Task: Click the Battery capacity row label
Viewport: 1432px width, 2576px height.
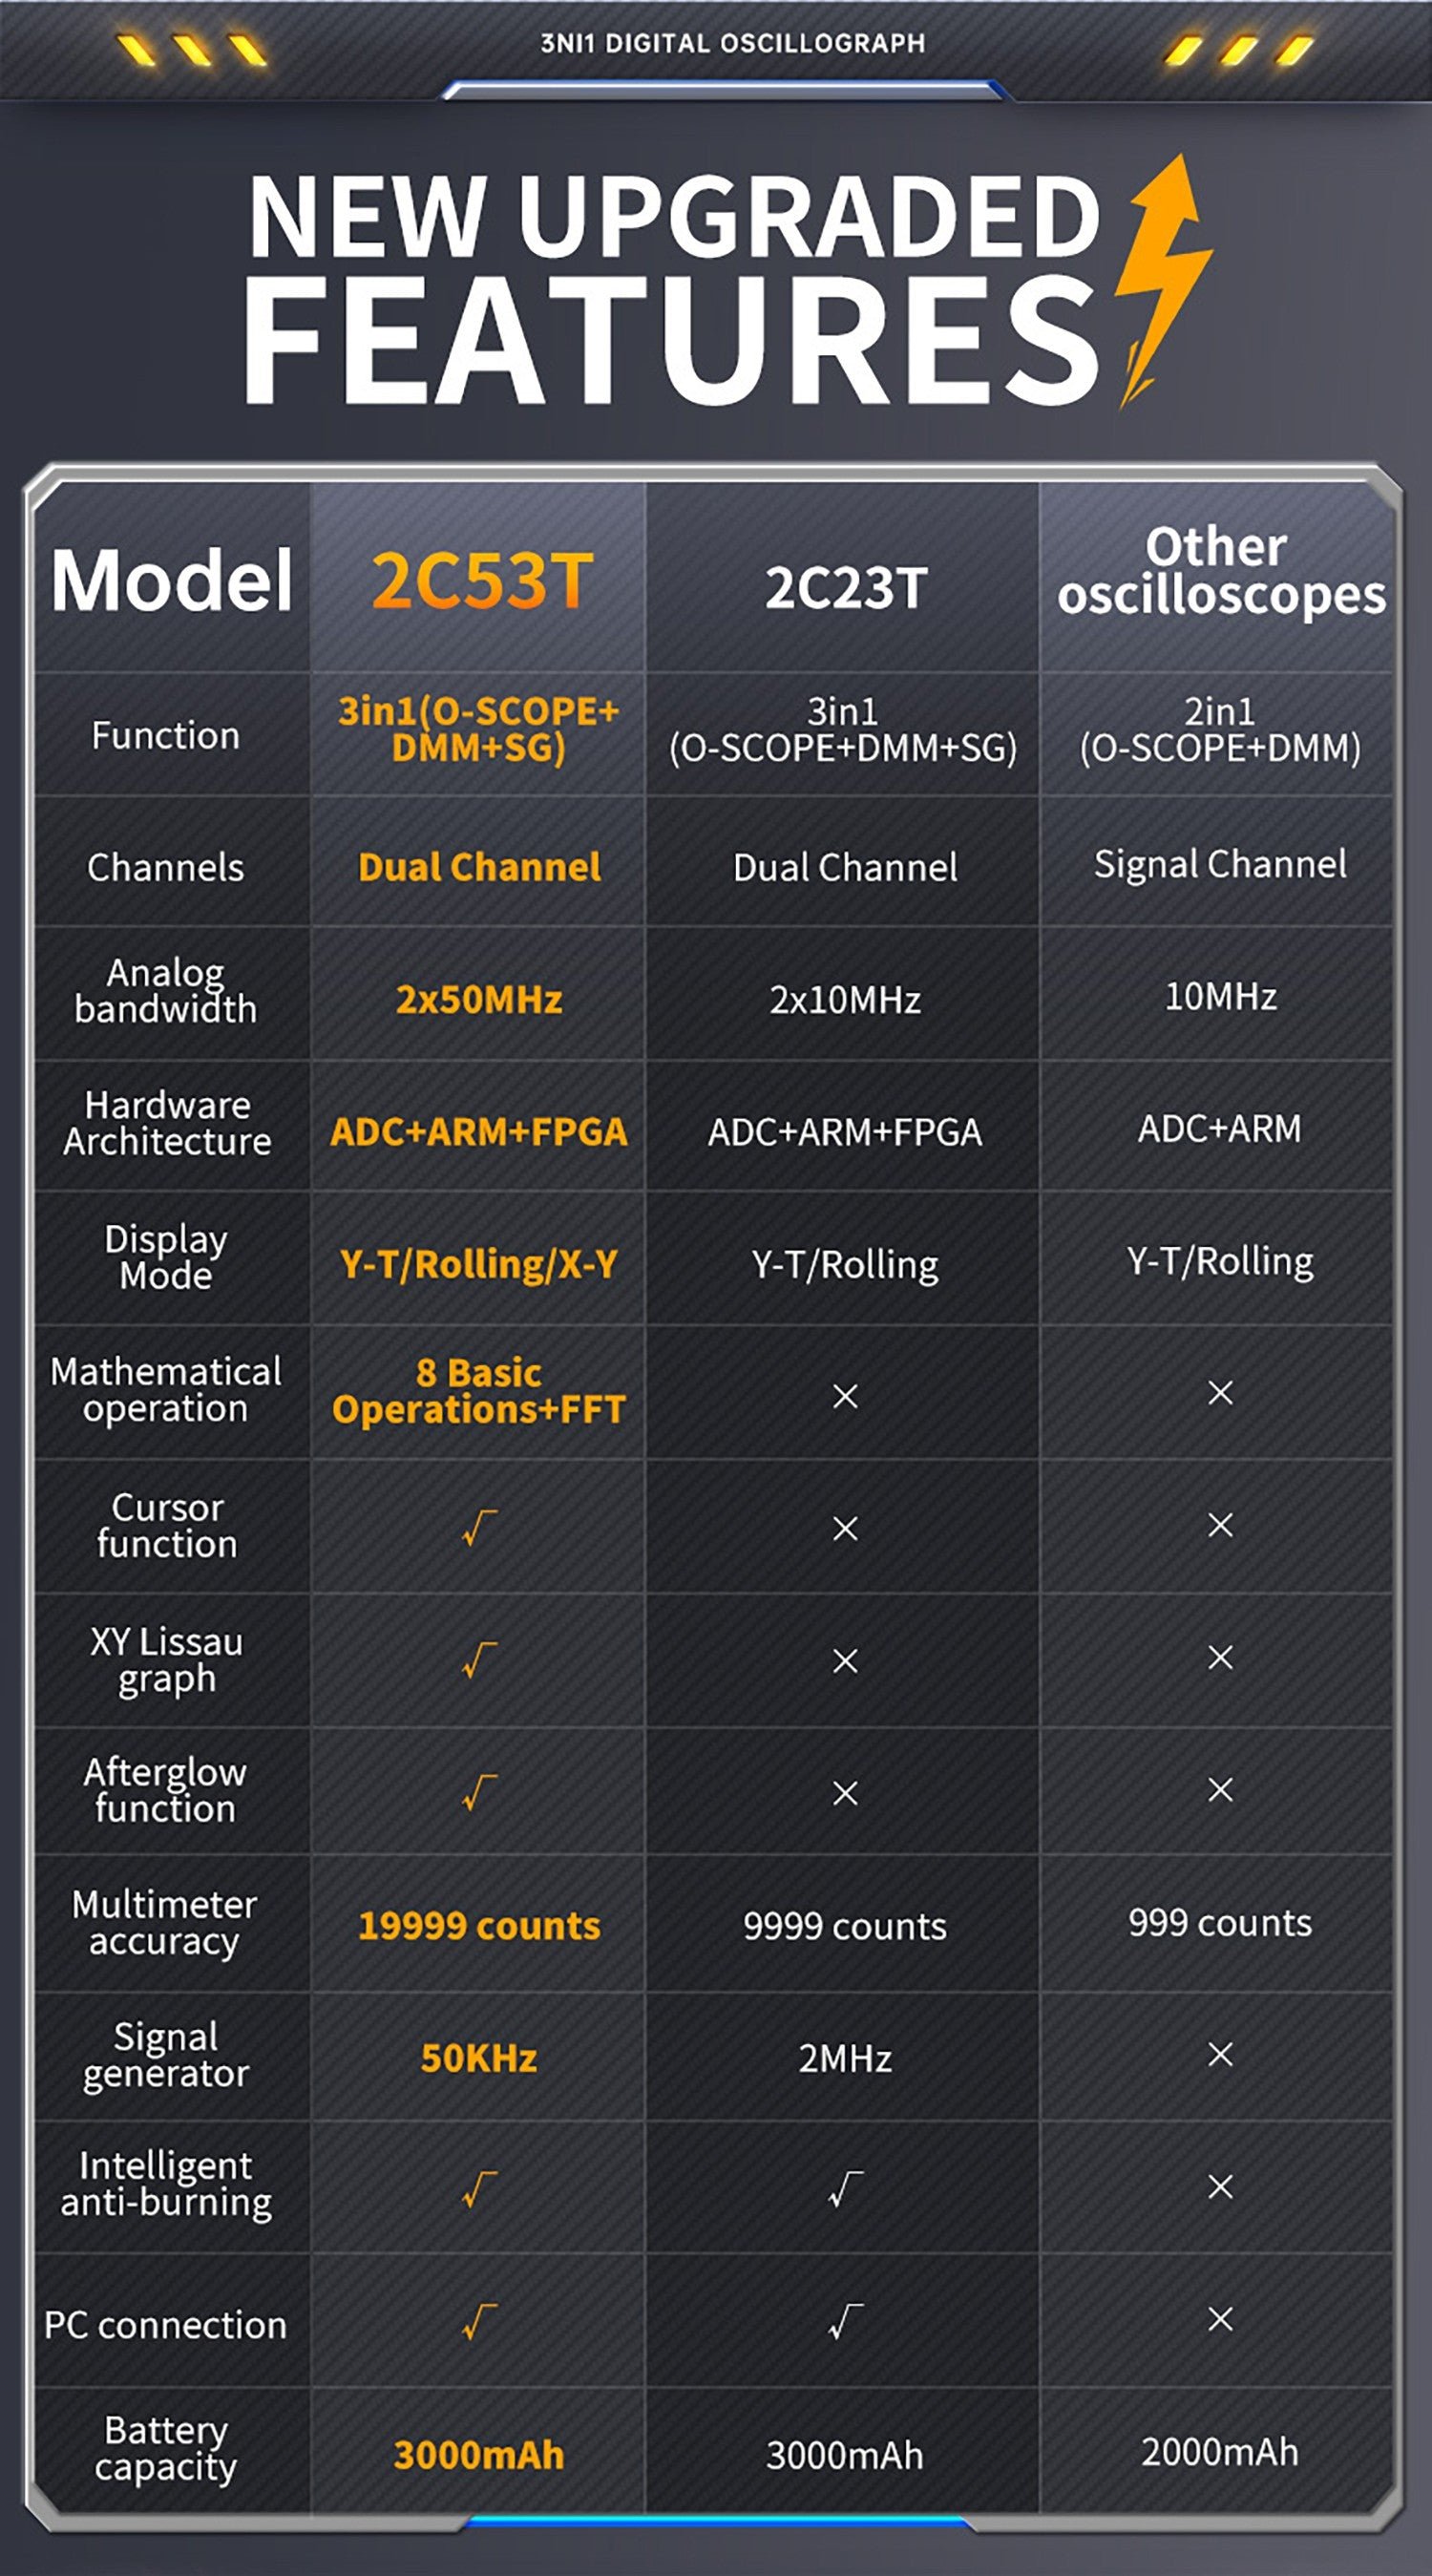Action: pos(166,2448)
